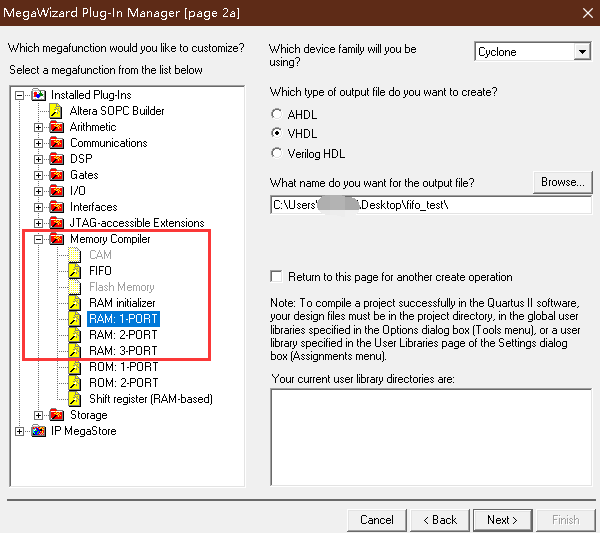Click the RAM initializer wizard icon

(x=75, y=303)
